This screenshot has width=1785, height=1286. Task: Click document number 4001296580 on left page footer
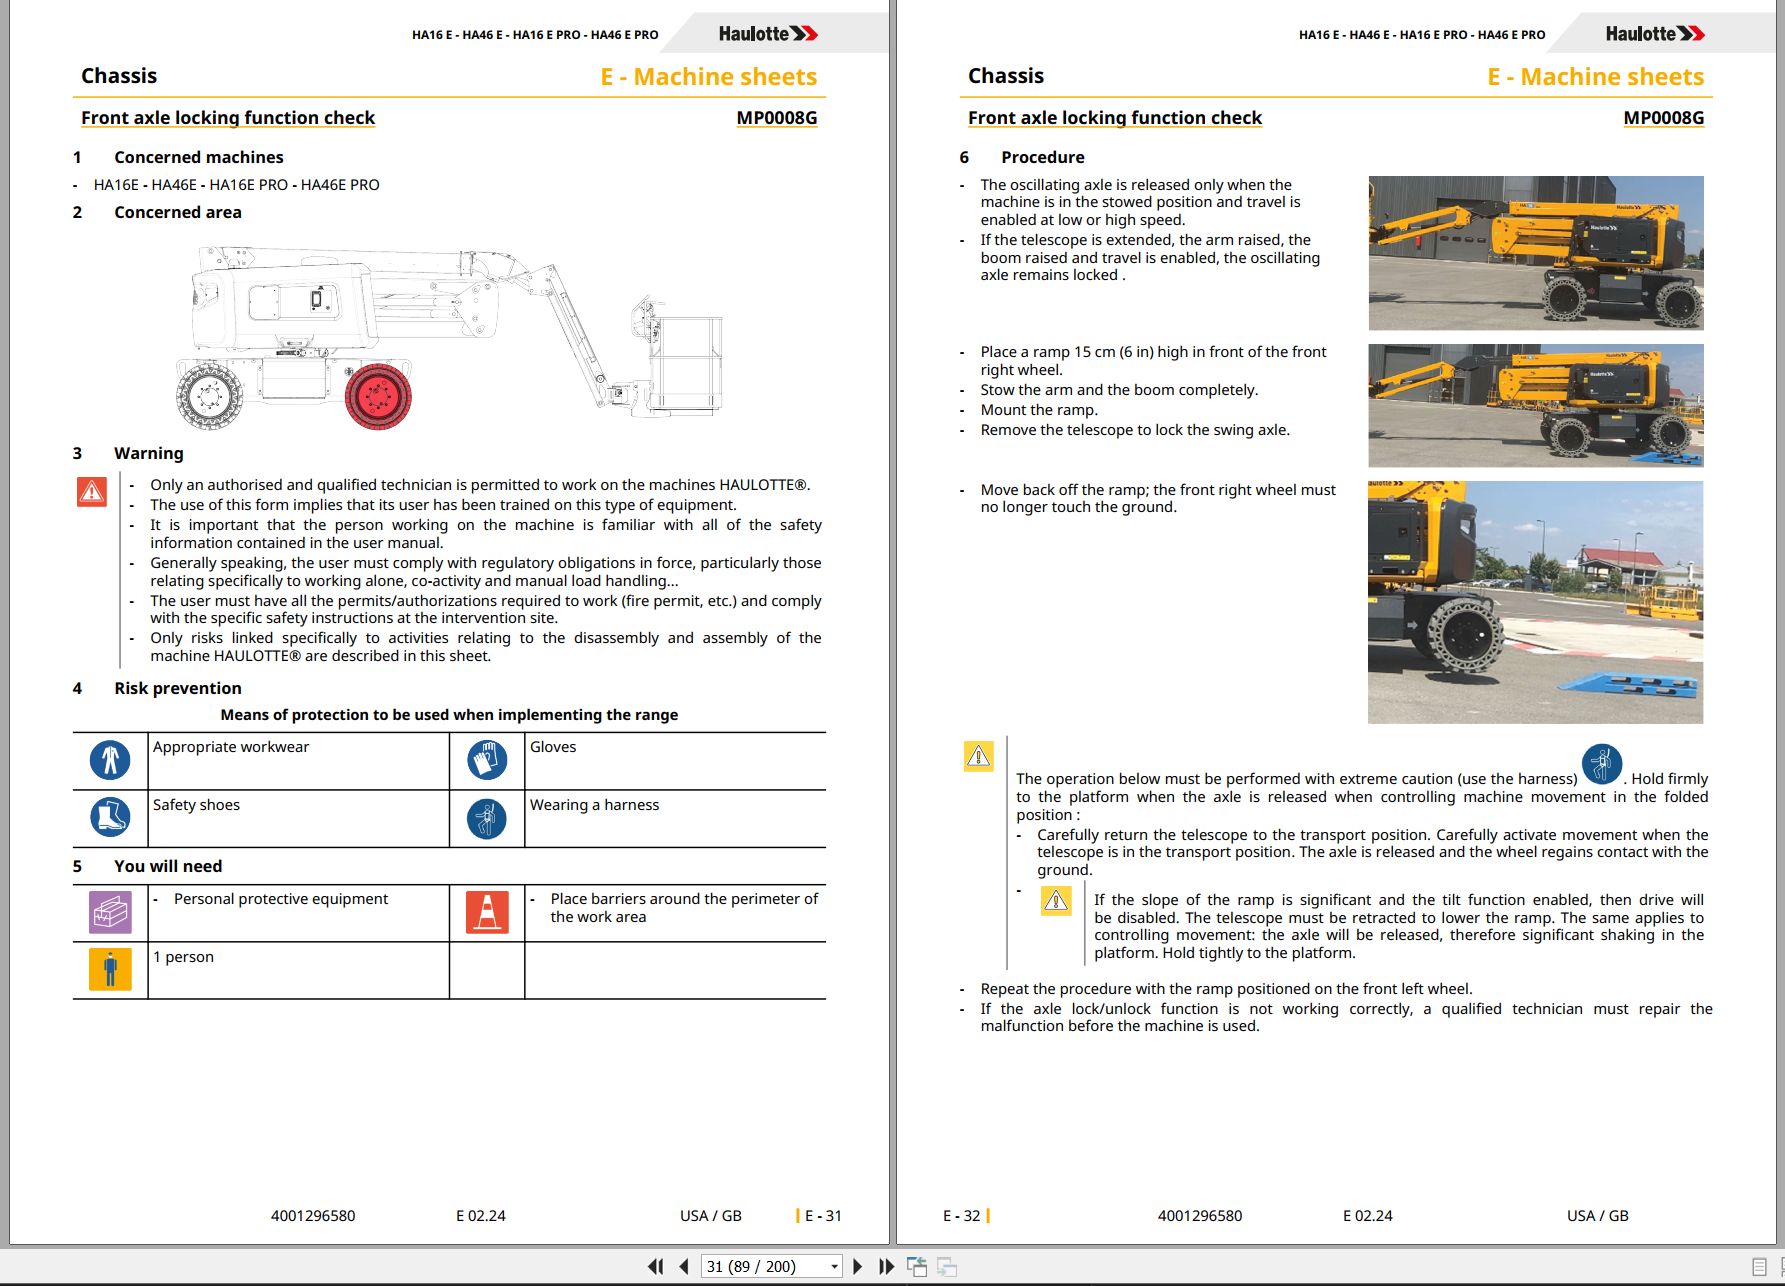click(313, 1216)
